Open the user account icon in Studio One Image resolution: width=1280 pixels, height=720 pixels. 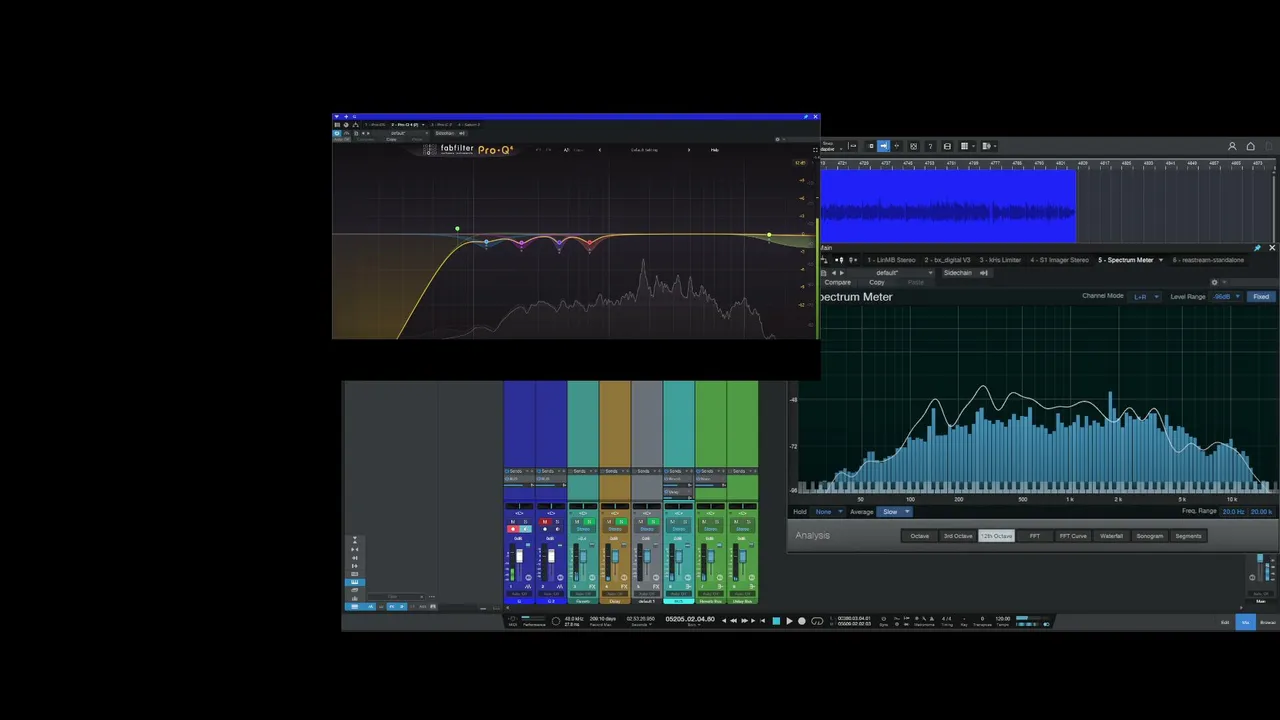1232,146
